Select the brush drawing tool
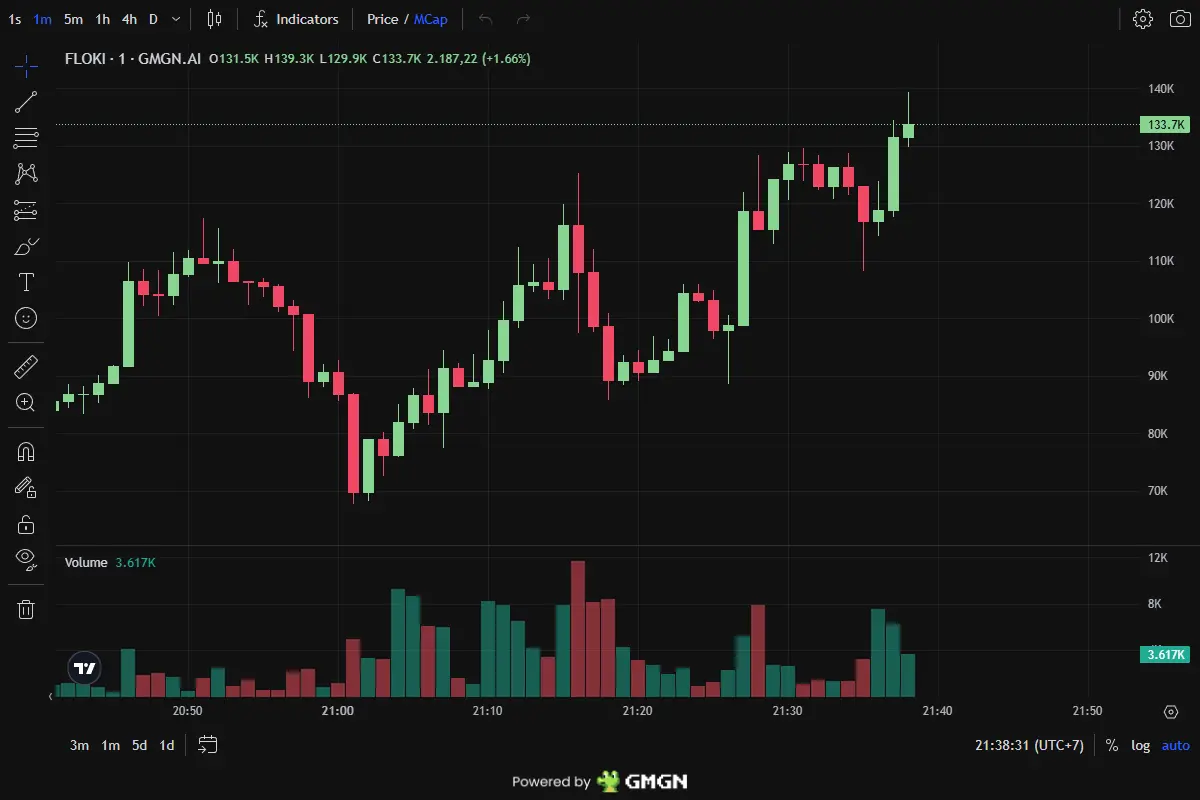This screenshot has width=1200, height=800. (26, 246)
